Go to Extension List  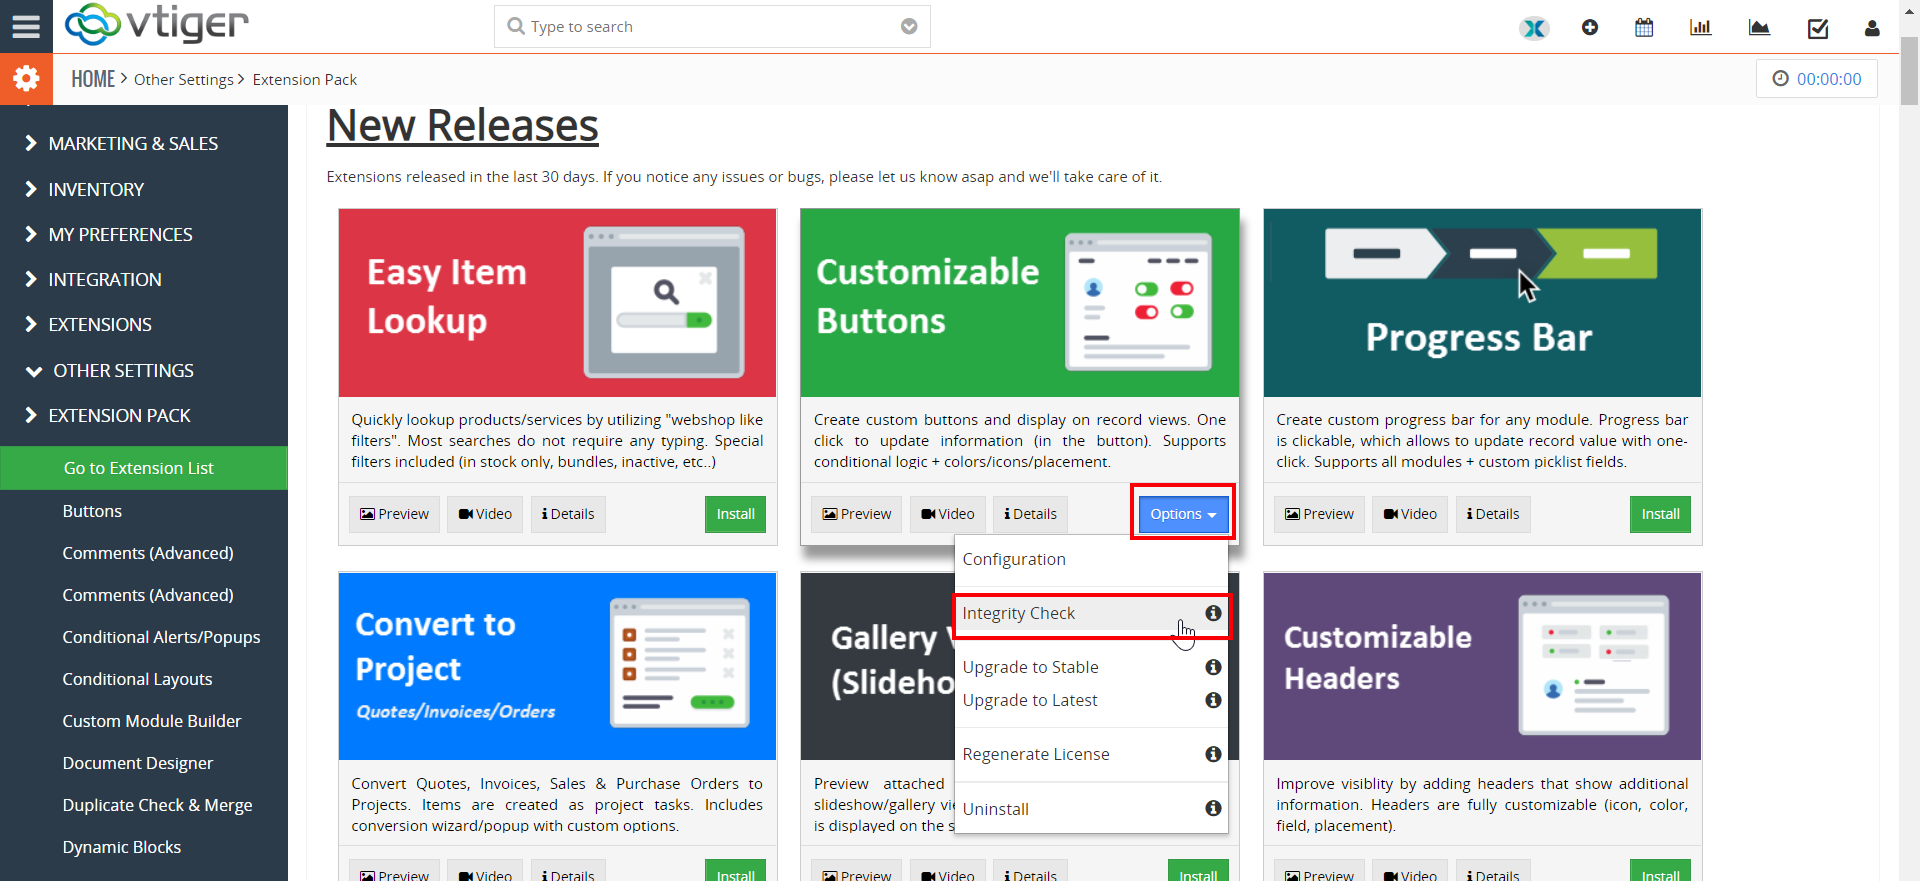click(x=144, y=468)
